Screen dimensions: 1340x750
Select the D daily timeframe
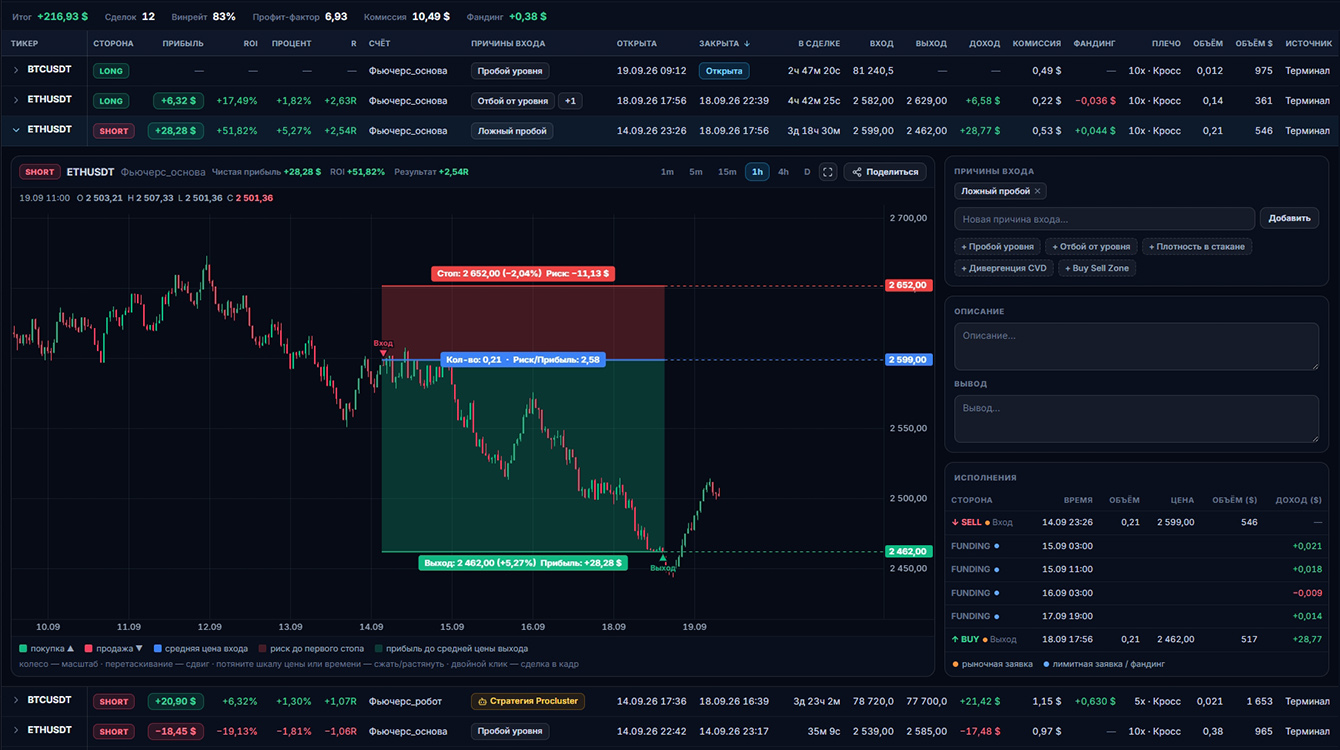point(807,172)
